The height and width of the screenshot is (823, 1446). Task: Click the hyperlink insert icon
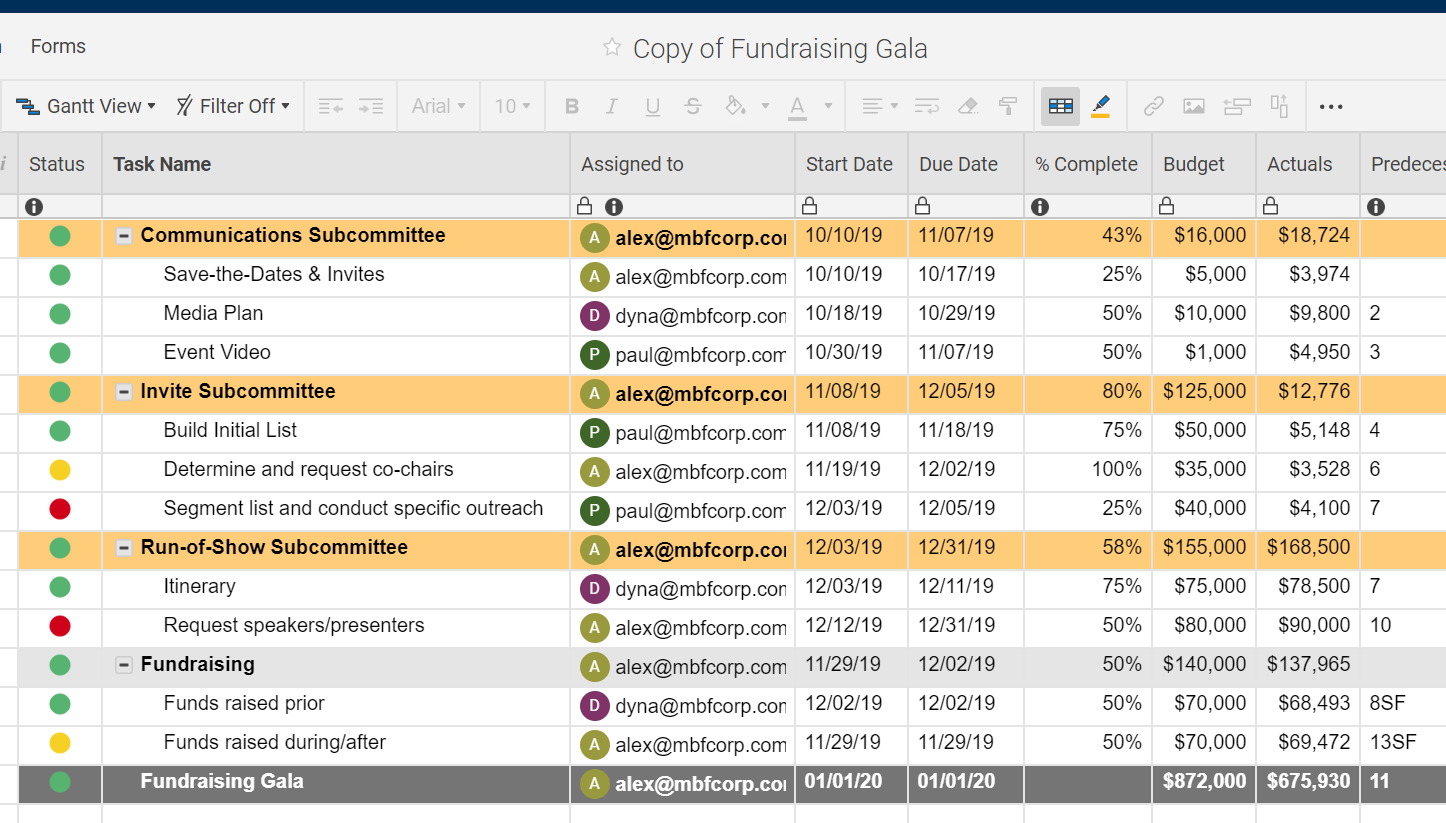coord(1154,106)
